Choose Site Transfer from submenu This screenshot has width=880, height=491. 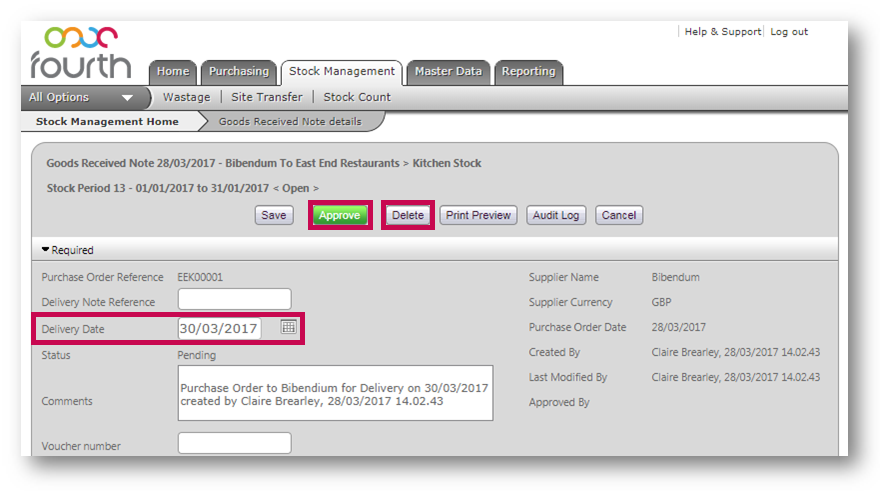266,98
